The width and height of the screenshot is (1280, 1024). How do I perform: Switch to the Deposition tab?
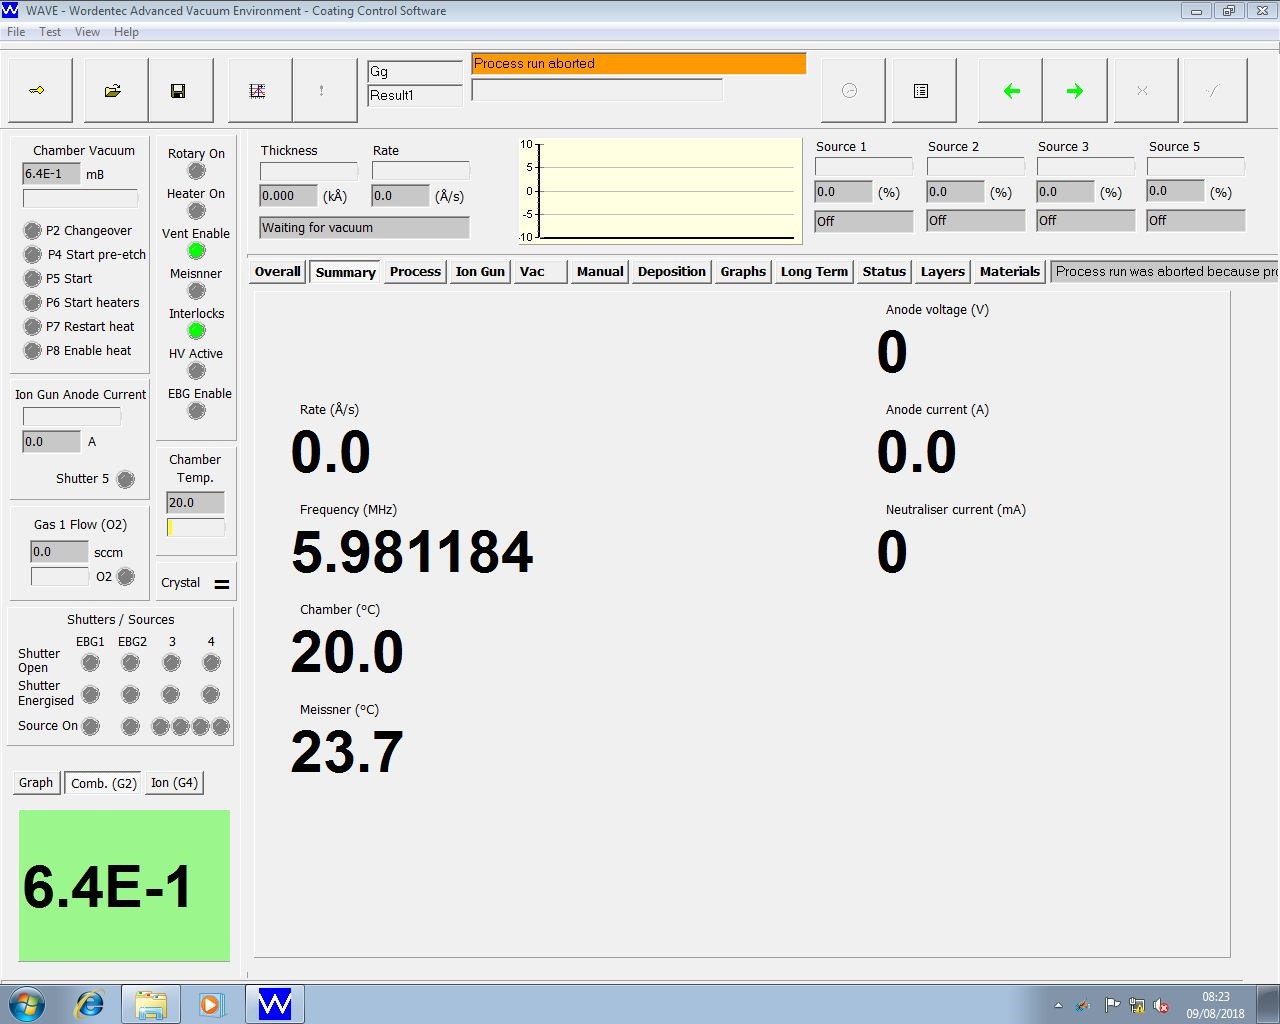coord(671,272)
